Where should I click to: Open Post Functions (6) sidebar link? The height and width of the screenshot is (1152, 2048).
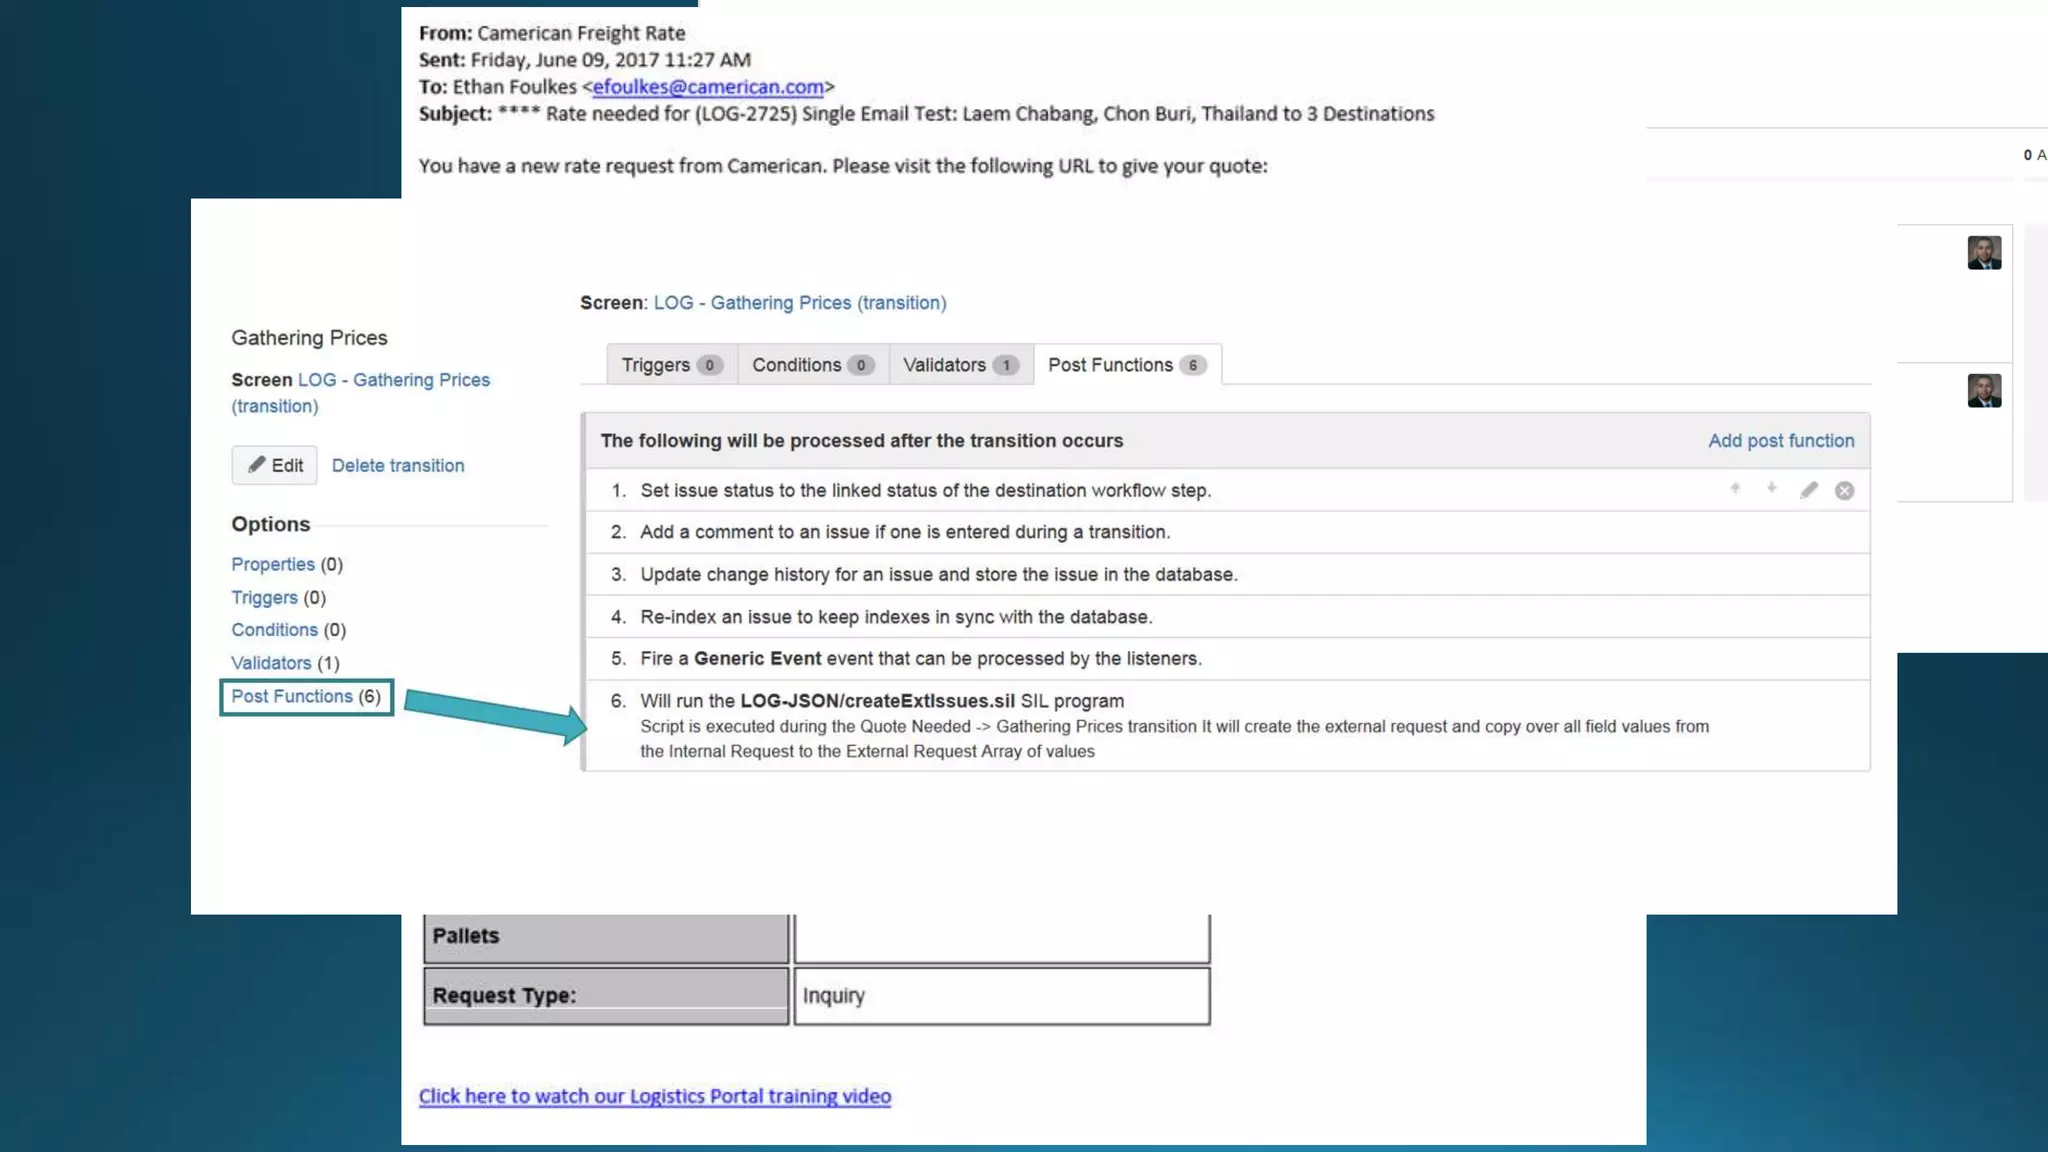(x=306, y=697)
